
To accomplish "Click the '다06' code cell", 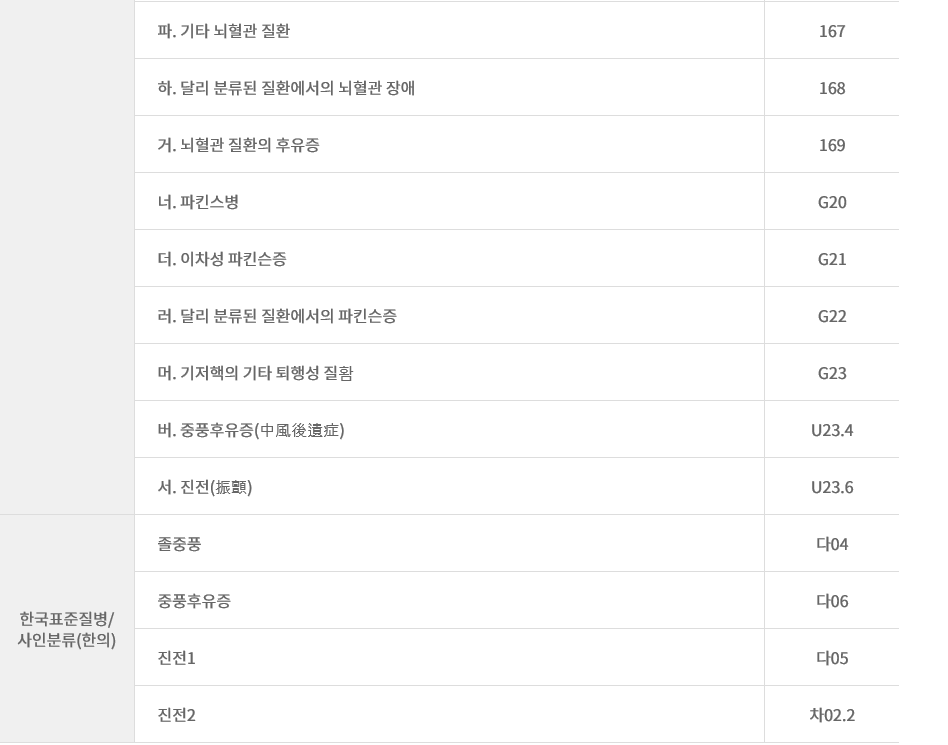I will click(832, 601).
